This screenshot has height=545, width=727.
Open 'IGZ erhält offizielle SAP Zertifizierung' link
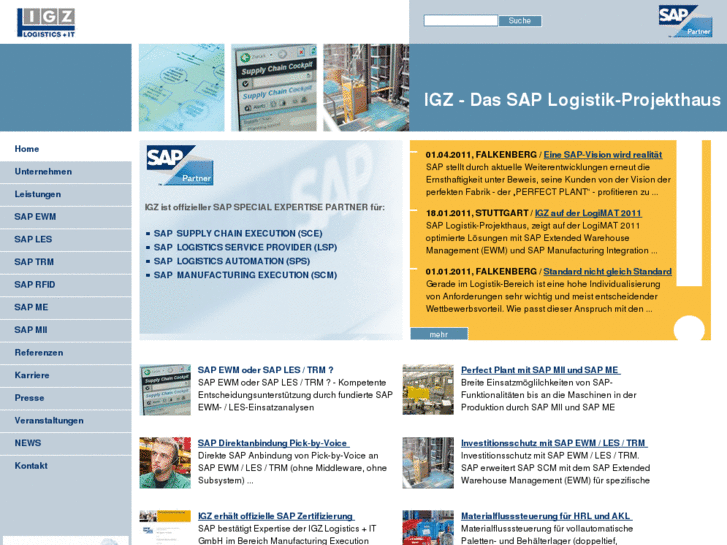pos(276,516)
